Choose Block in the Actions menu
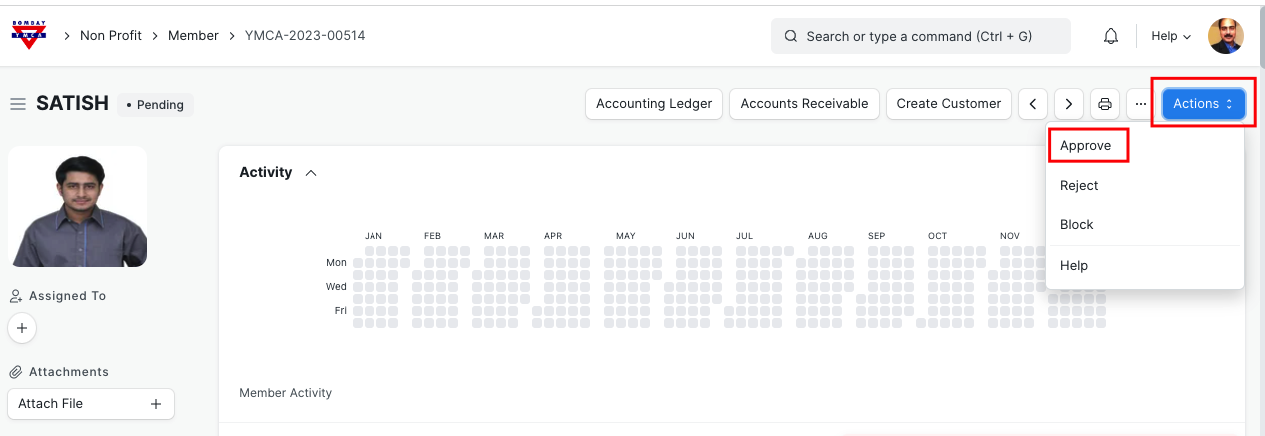 point(1077,225)
